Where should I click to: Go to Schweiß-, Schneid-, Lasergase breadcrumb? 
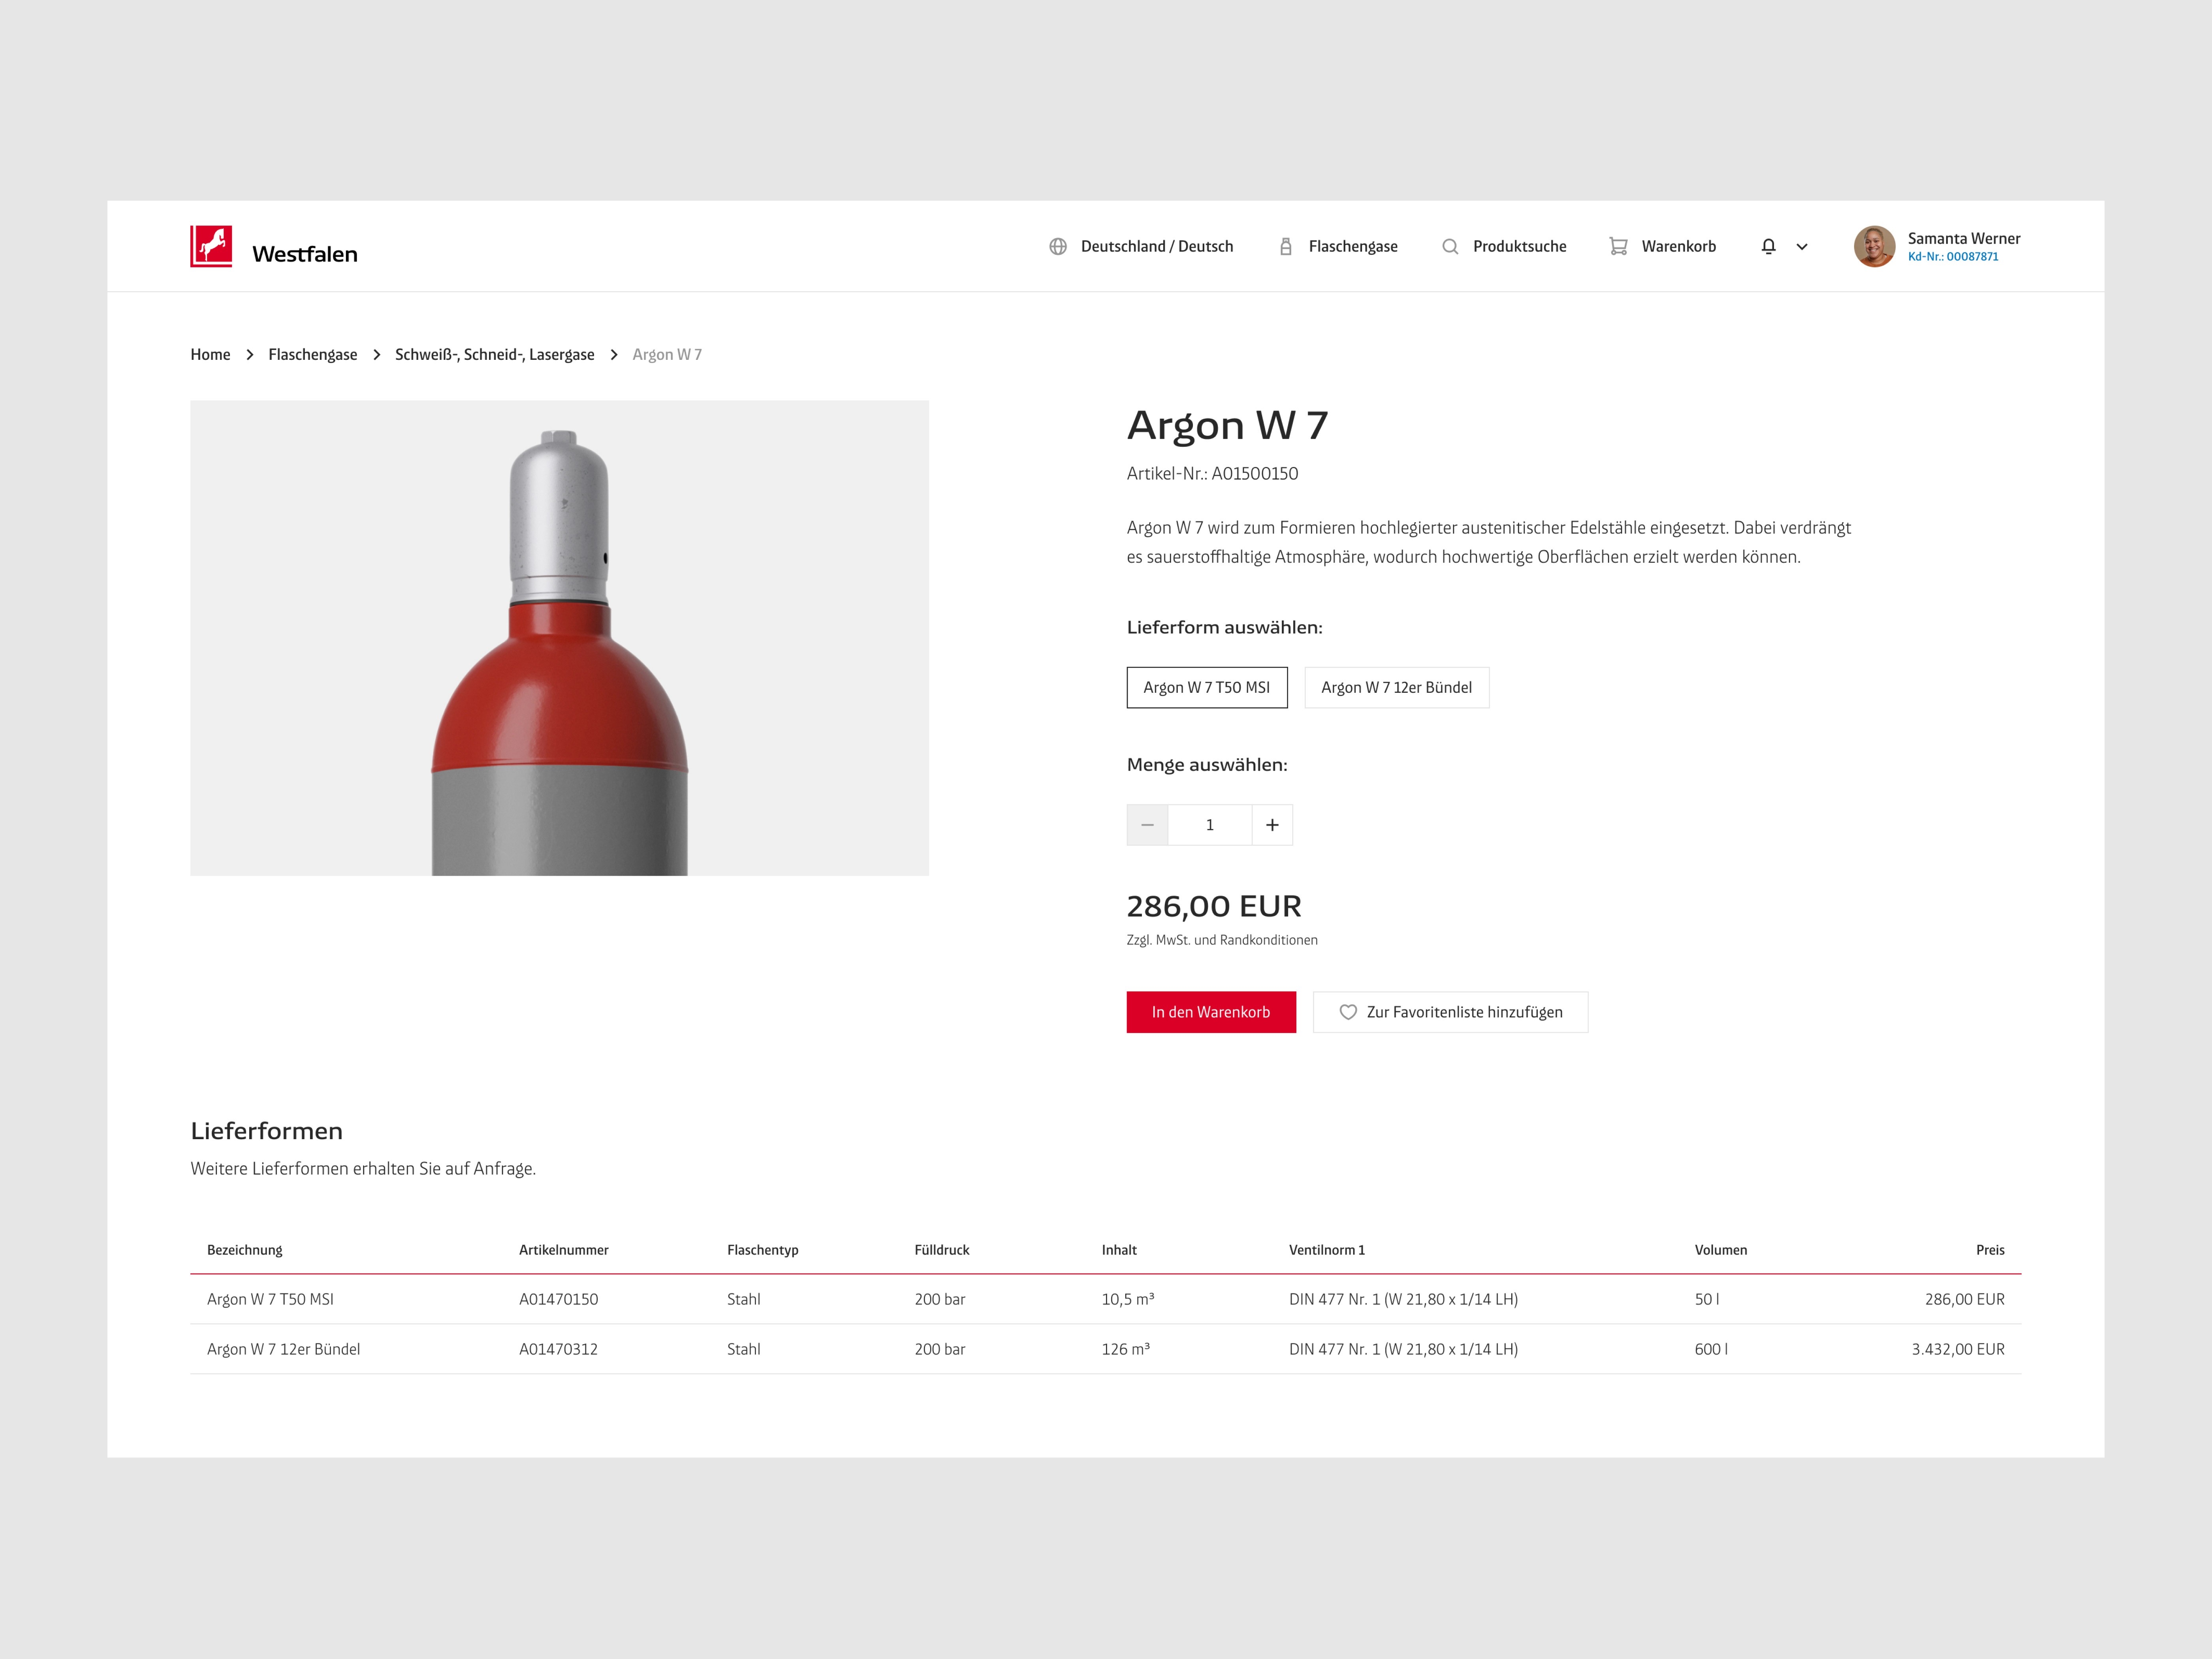(x=494, y=354)
